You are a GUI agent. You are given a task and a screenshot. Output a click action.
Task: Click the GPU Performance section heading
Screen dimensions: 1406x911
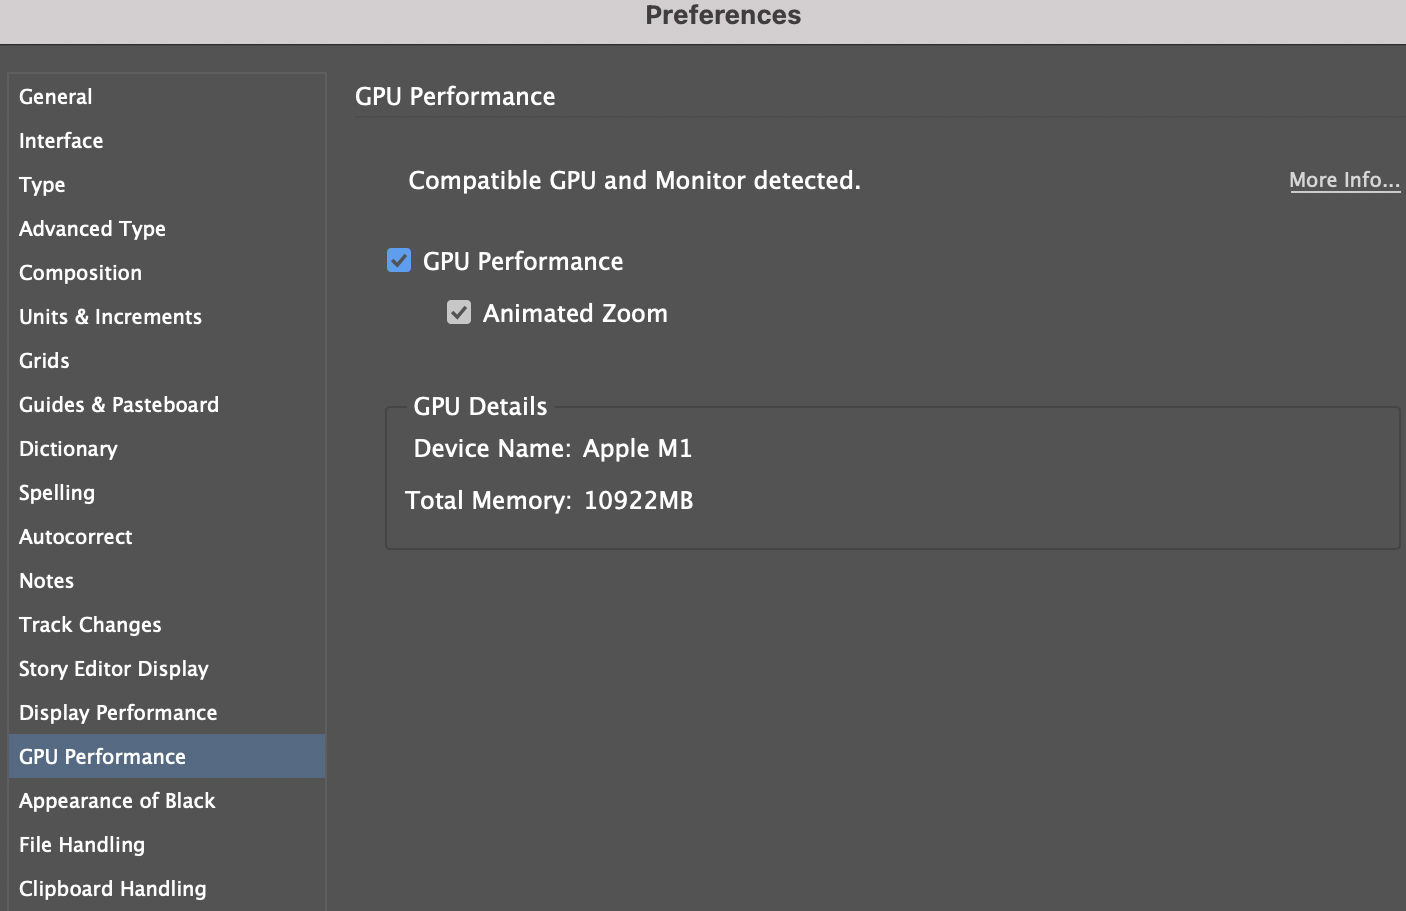[455, 96]
